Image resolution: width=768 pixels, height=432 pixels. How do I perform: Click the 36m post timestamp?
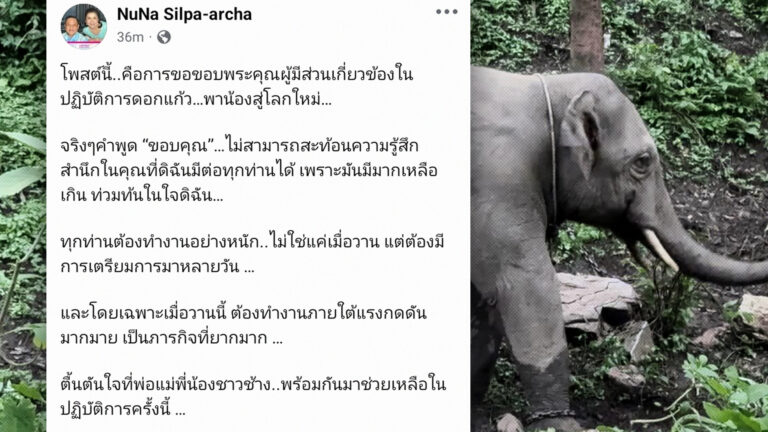pyautogui.click(x=130, y=37)
